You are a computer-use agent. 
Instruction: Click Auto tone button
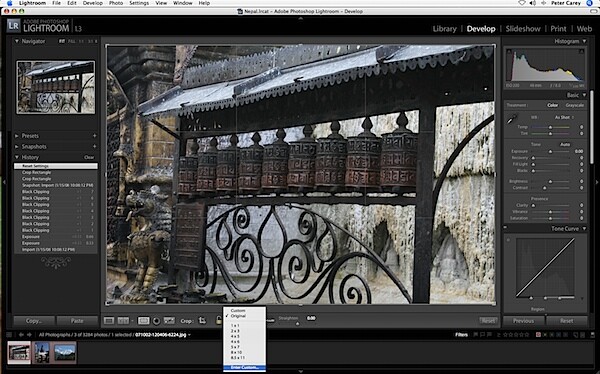(x=565, y=144)
